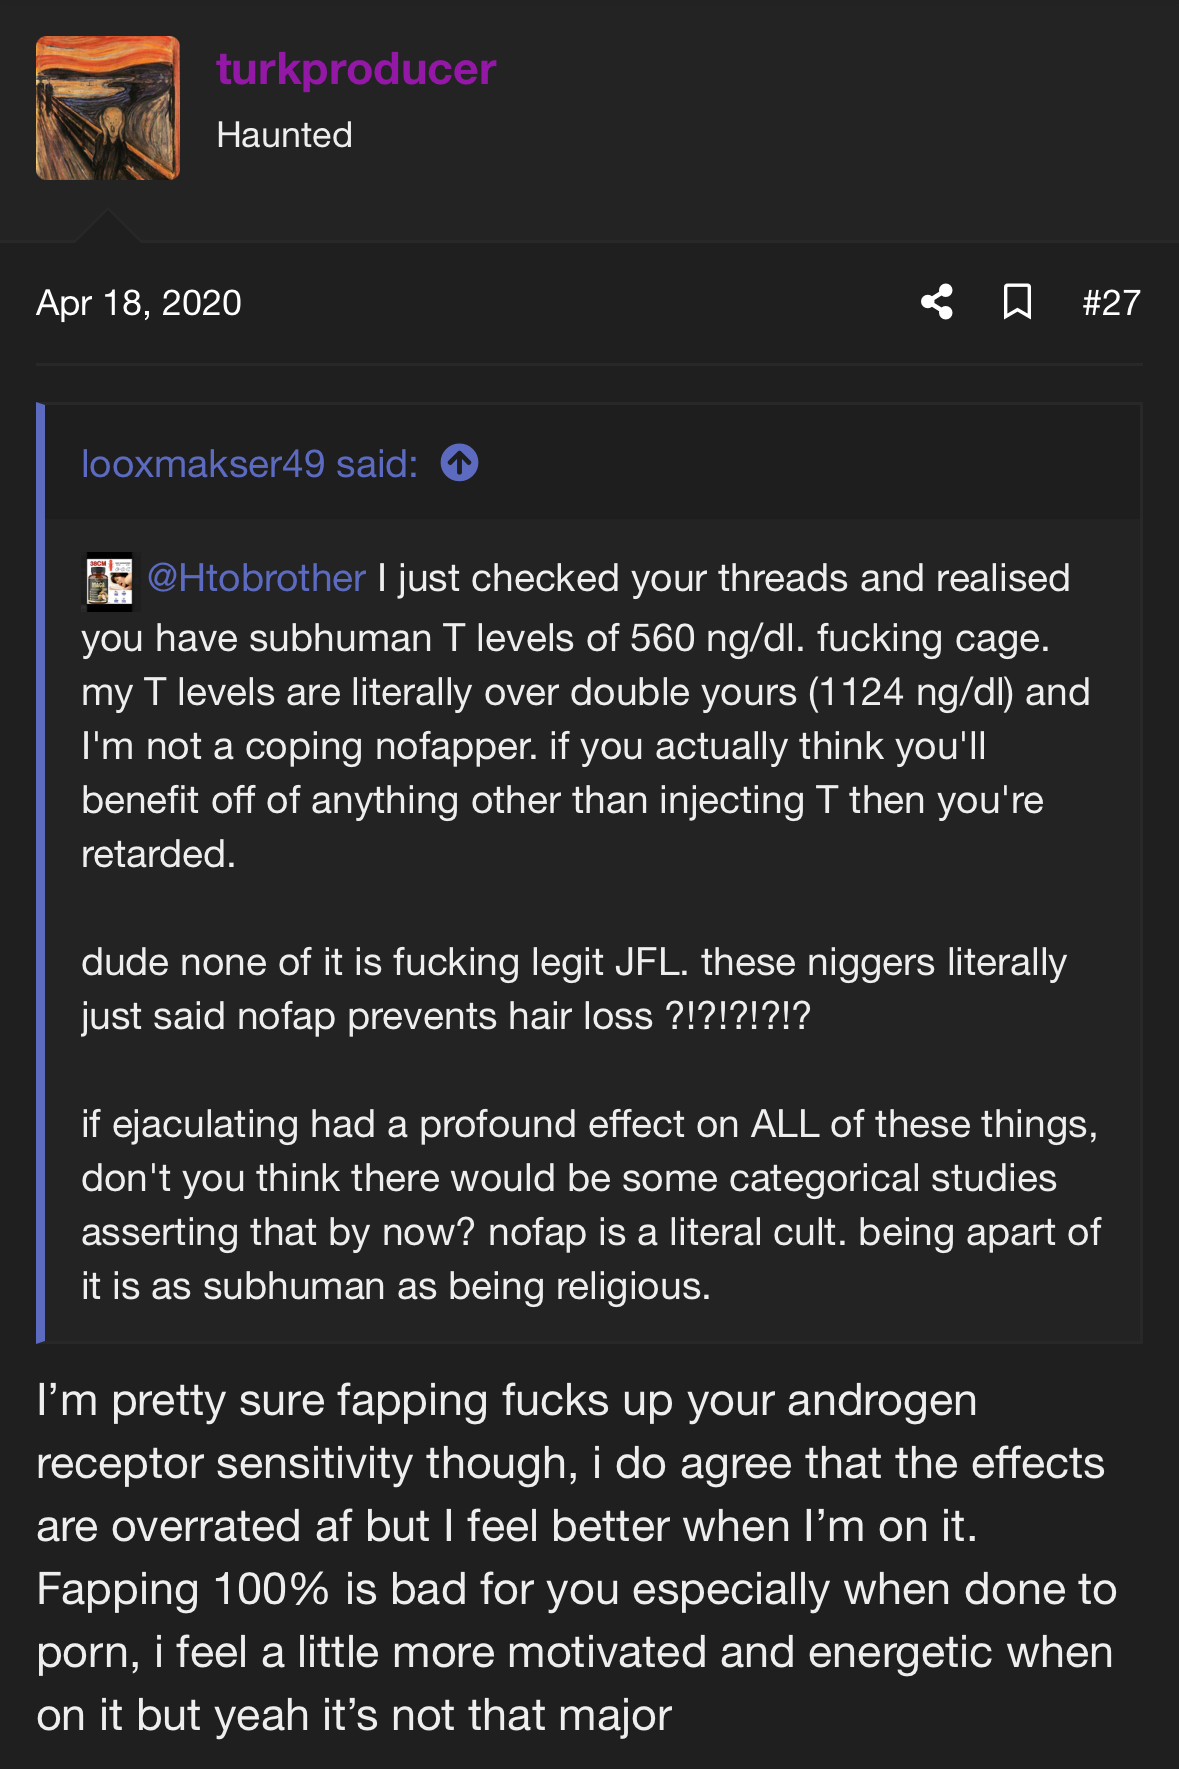Visit turkproducer's profile via username
This screenshot has width=1179, height=1769.
click(356, 69)
